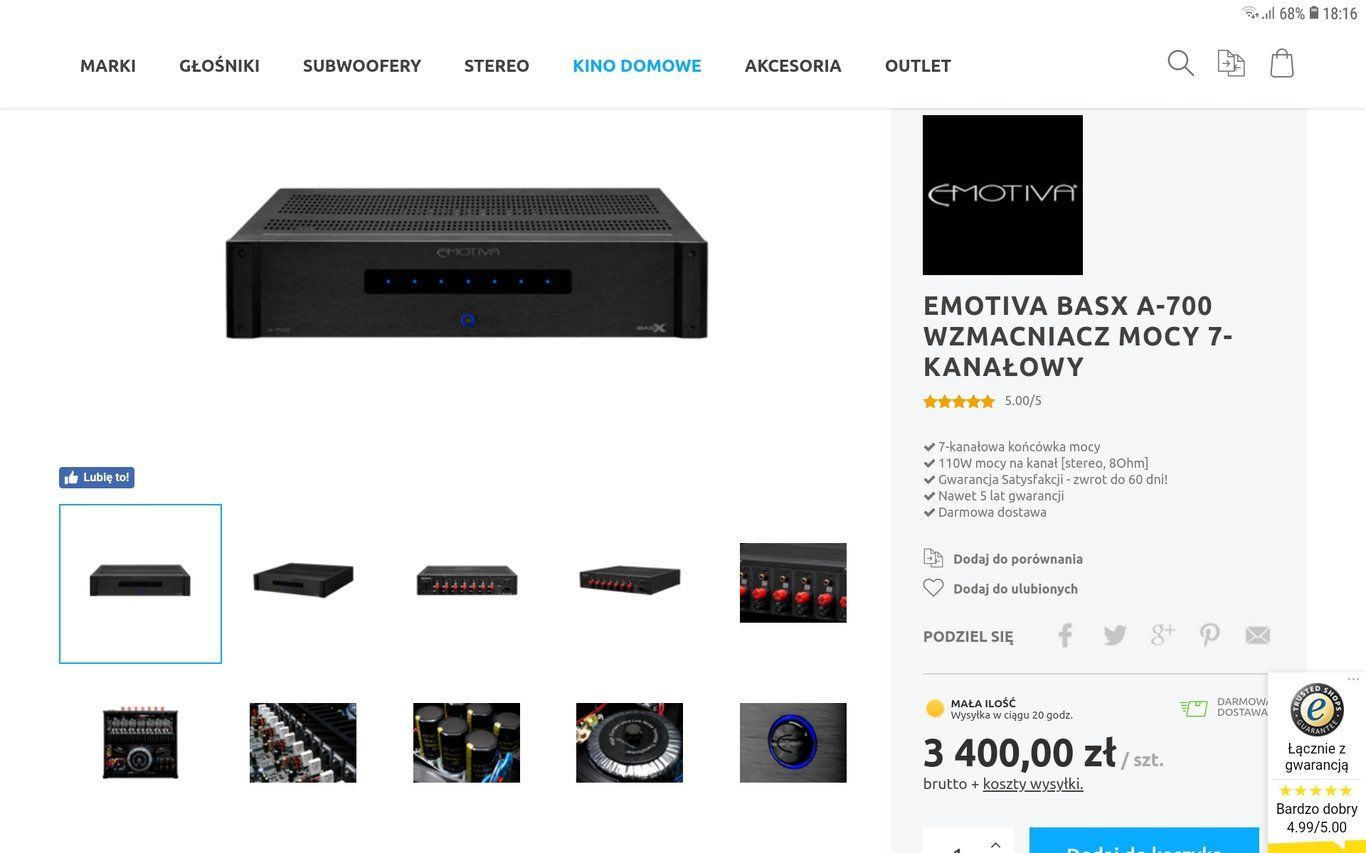
Task: Select the rear panel red terminals thumbnail
Action: (467, 581)
